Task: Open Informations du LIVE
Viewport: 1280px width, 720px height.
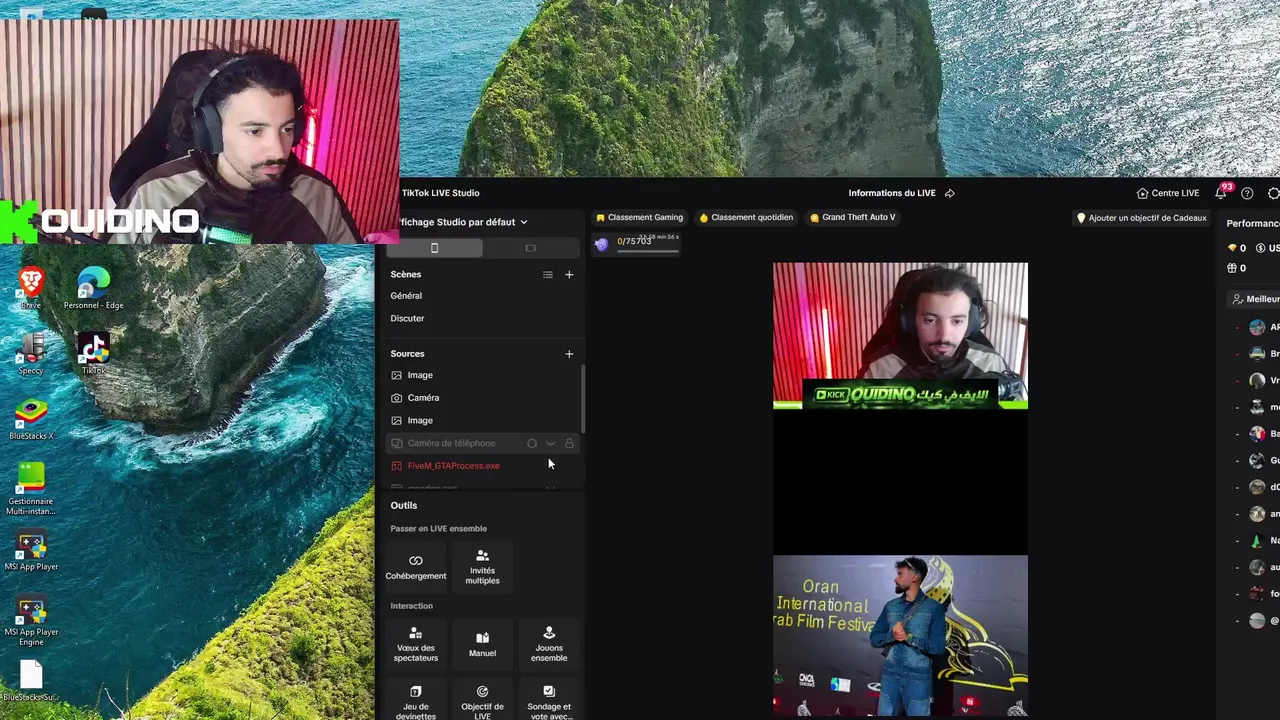Action: click(892, 193)
